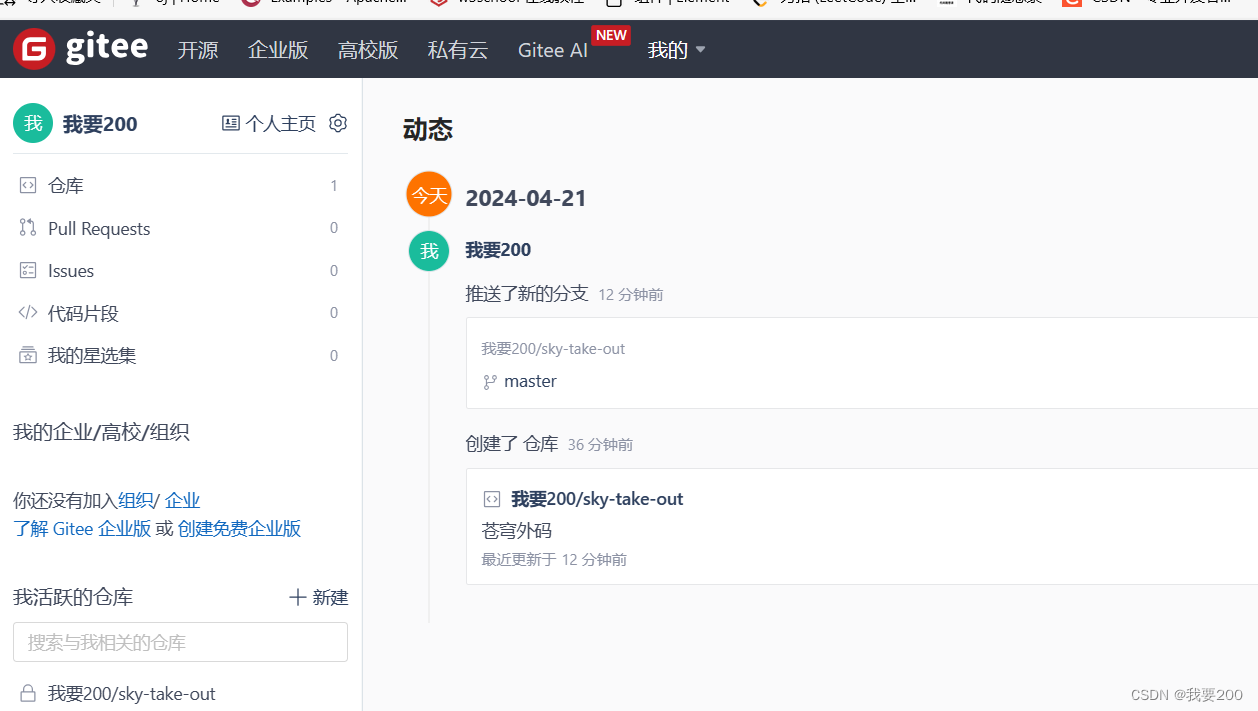
Task: Open 我要200/sky-take-out in pushed-branch card
Action: tap(553, 349)
